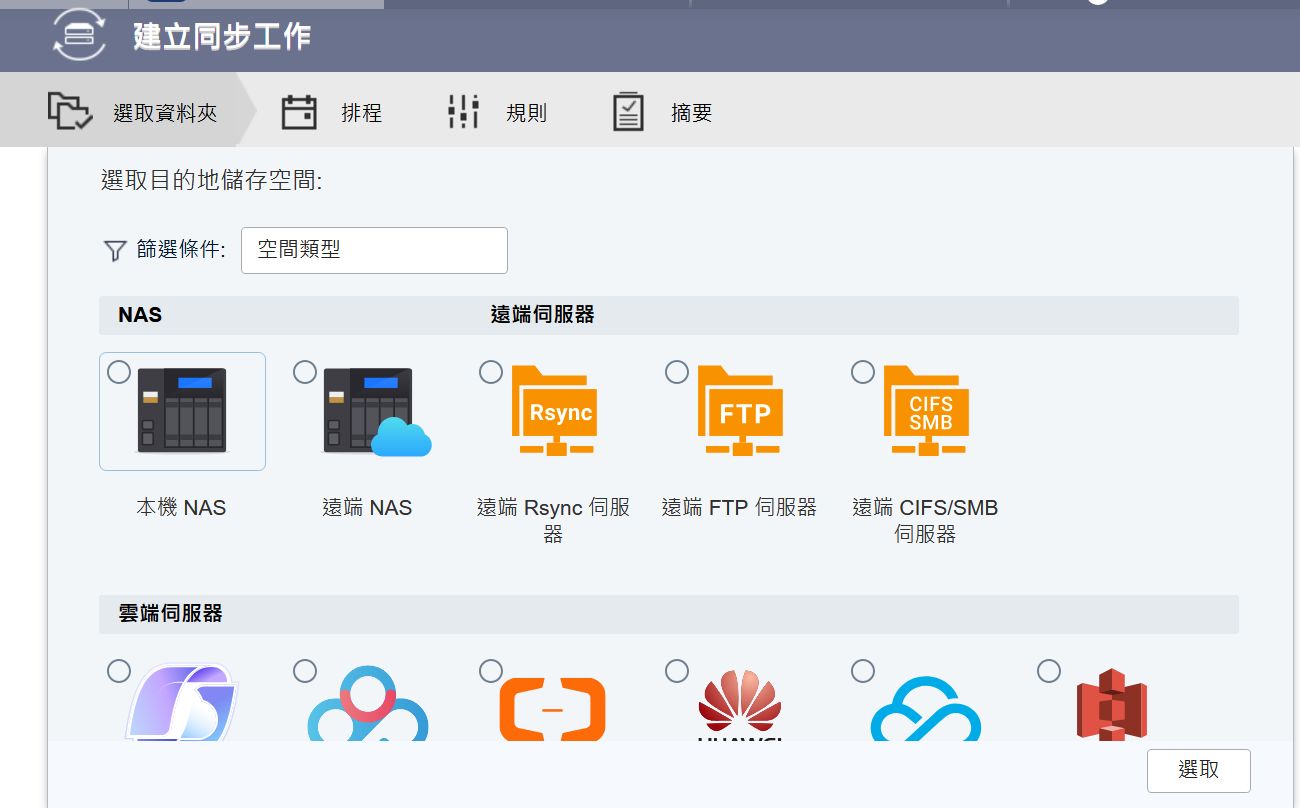Image resolution: width=1300 pixels, height=808 pixels.
Task: Click the Huawei cloud logo
Action: pos(740,706)
